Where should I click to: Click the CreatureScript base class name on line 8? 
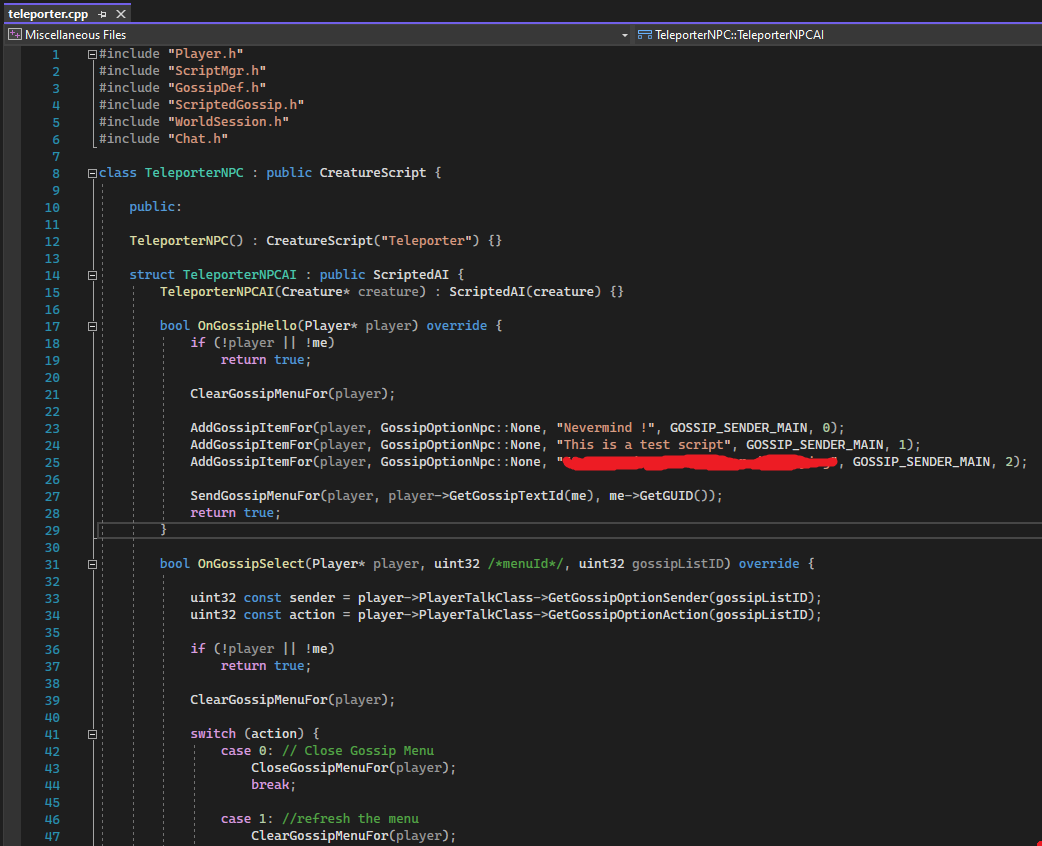[x=372, y=173]
